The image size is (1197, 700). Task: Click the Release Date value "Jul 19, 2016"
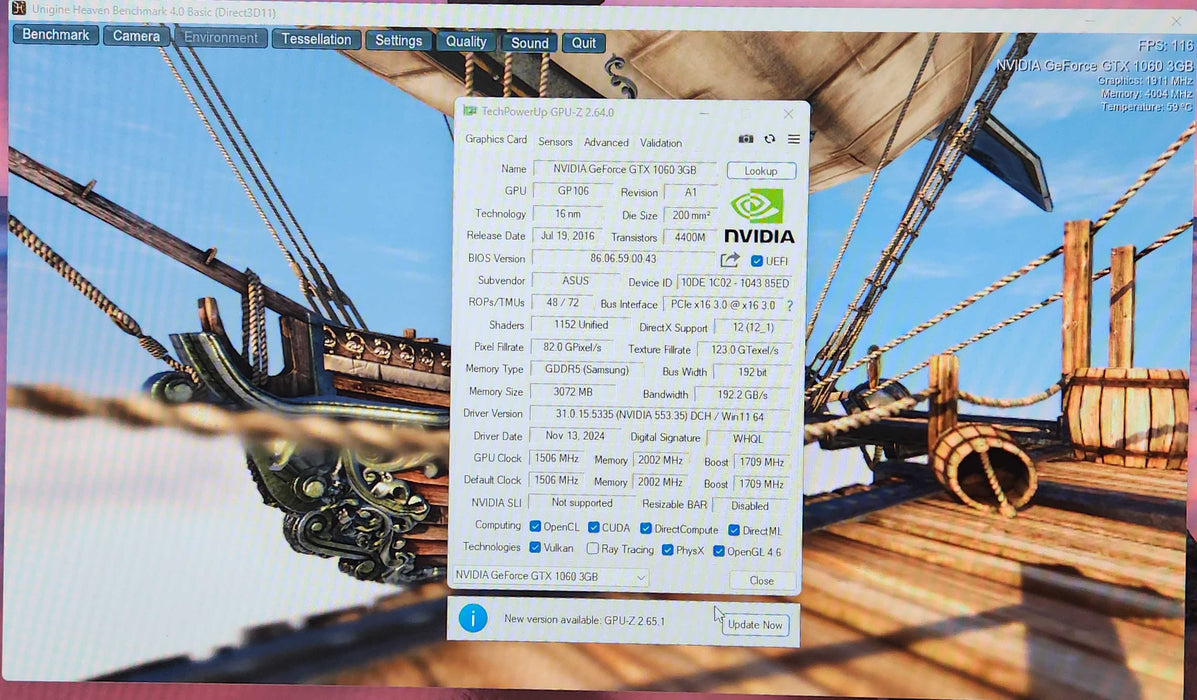coord(567,236)
